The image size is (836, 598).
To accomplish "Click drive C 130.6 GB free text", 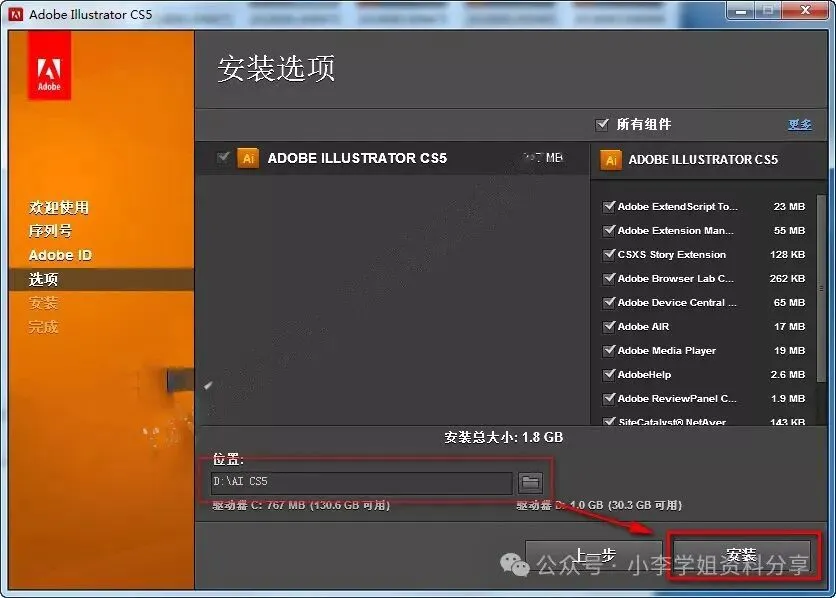I will [301, 505].
